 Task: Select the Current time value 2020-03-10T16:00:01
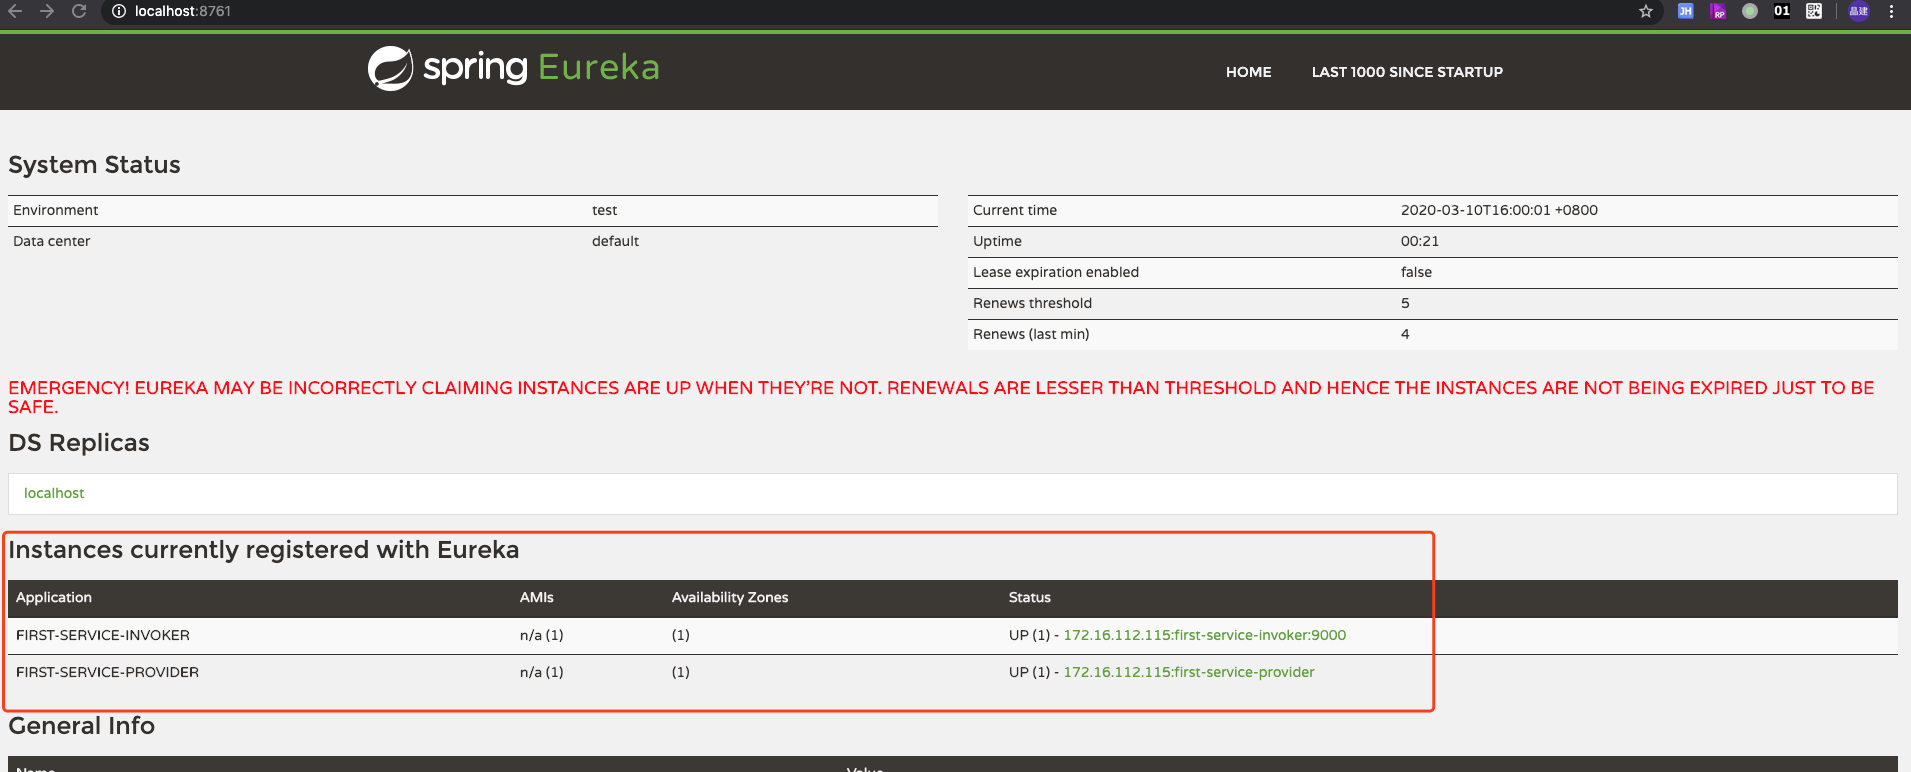[x=1499, y=210]
